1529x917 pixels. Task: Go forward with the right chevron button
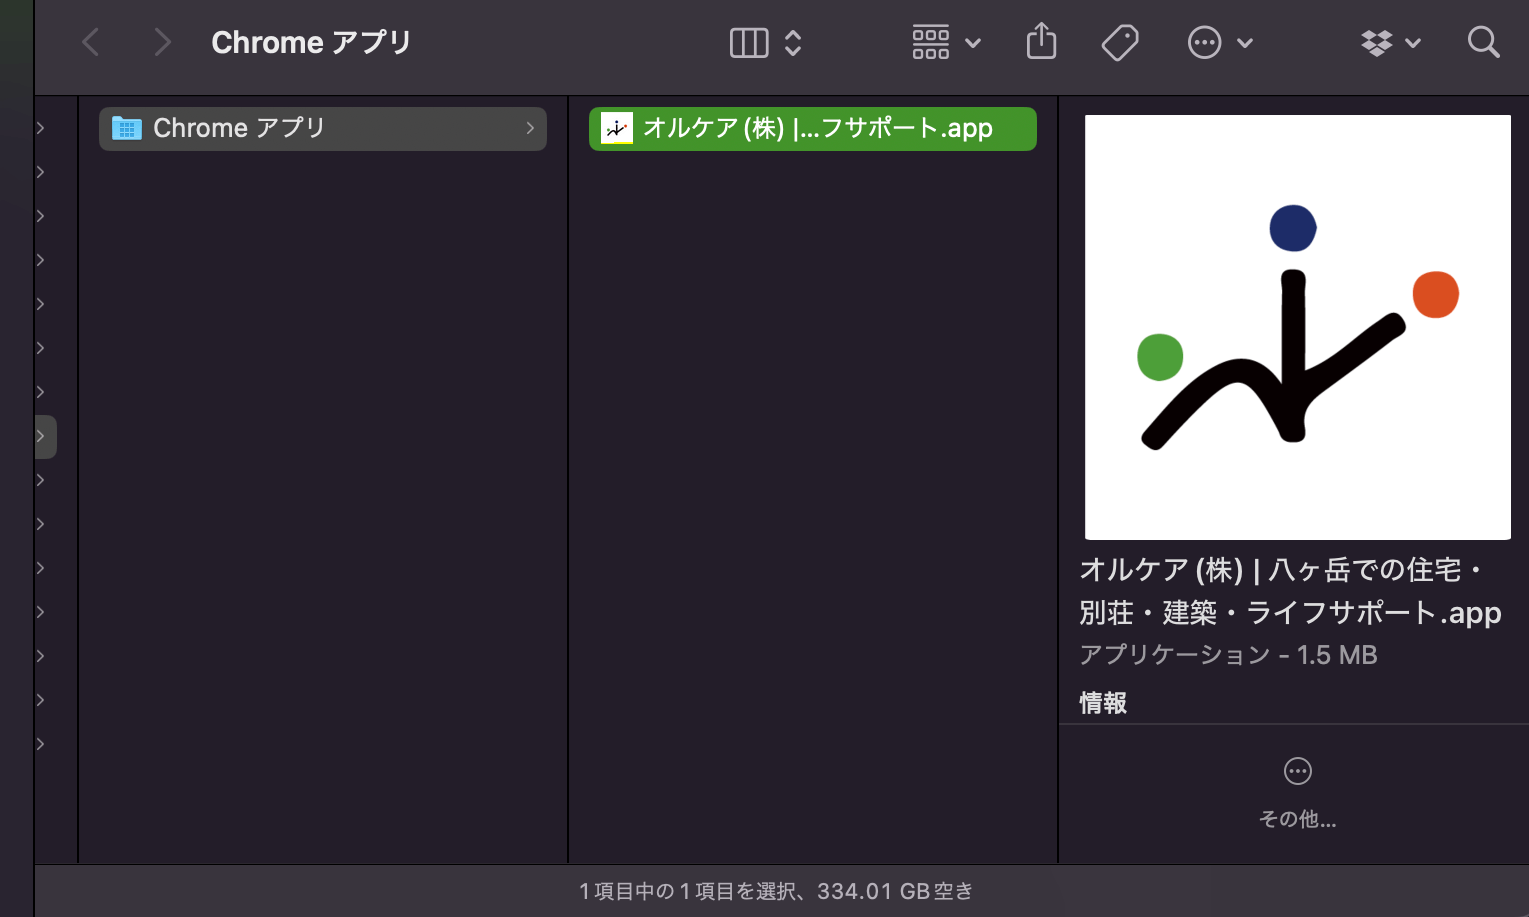(x=162, y=43)
